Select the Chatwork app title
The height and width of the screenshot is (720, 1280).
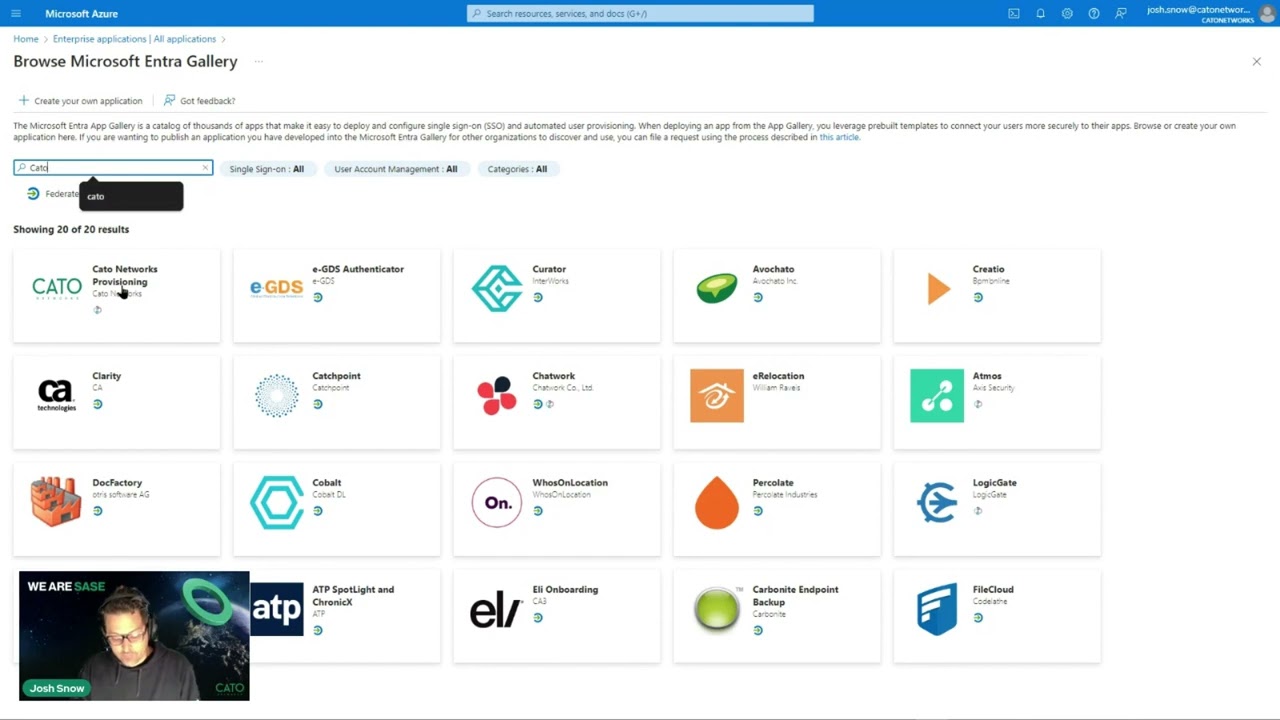tap(553, 376)
